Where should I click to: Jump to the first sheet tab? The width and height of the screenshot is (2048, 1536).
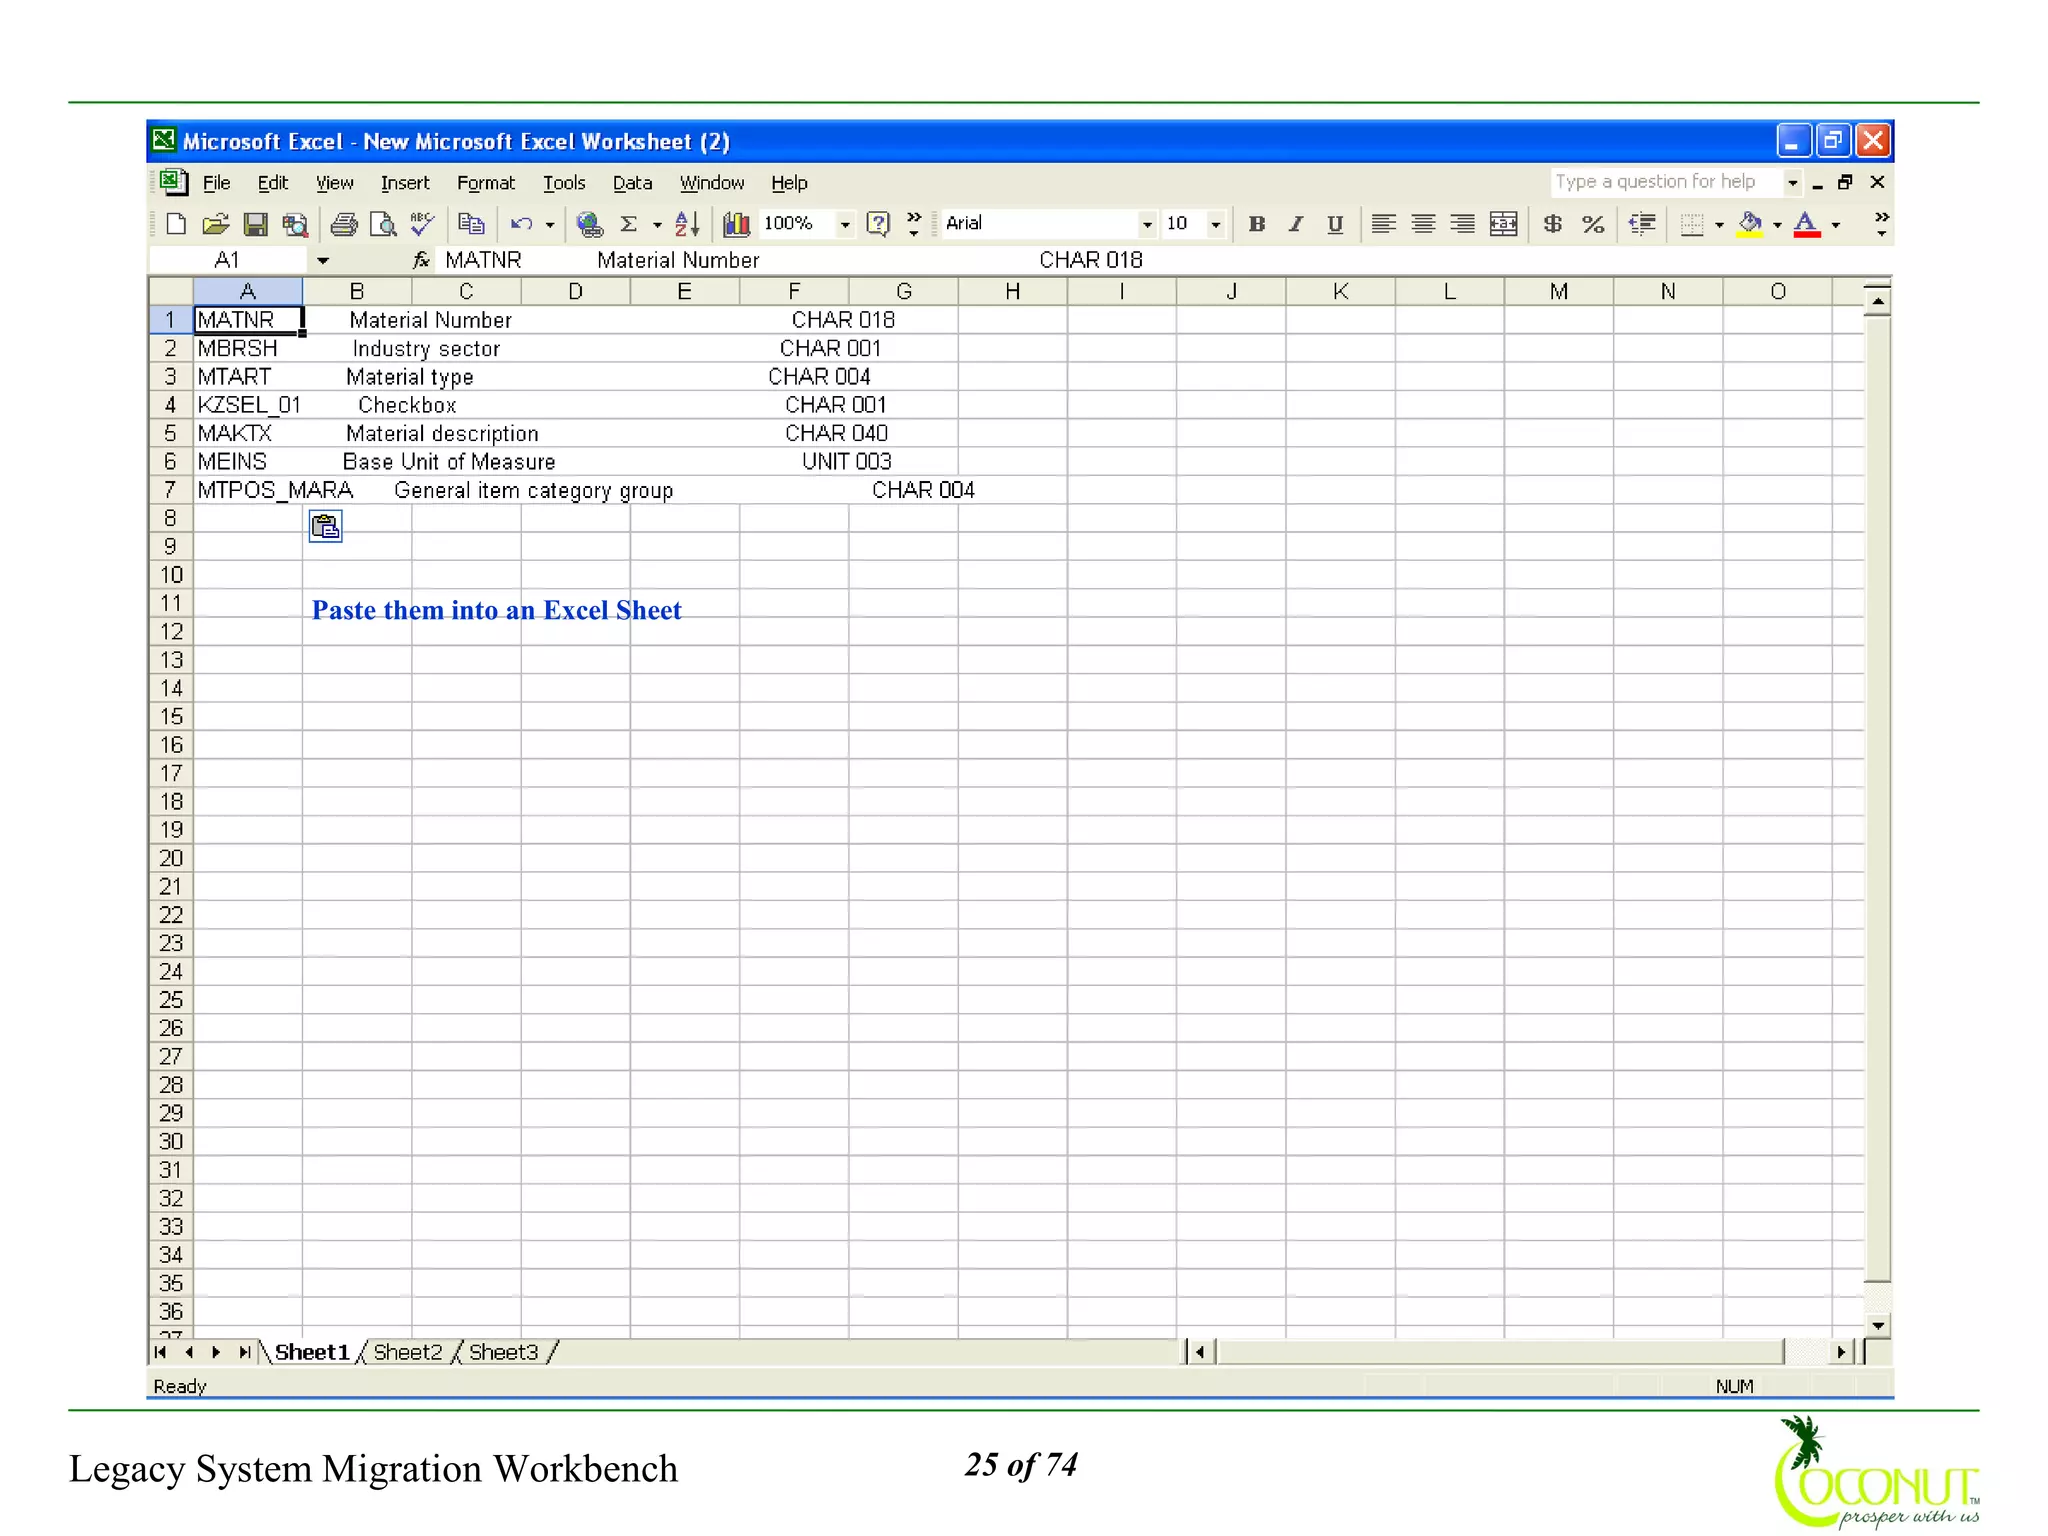[x=160, y=1352]
